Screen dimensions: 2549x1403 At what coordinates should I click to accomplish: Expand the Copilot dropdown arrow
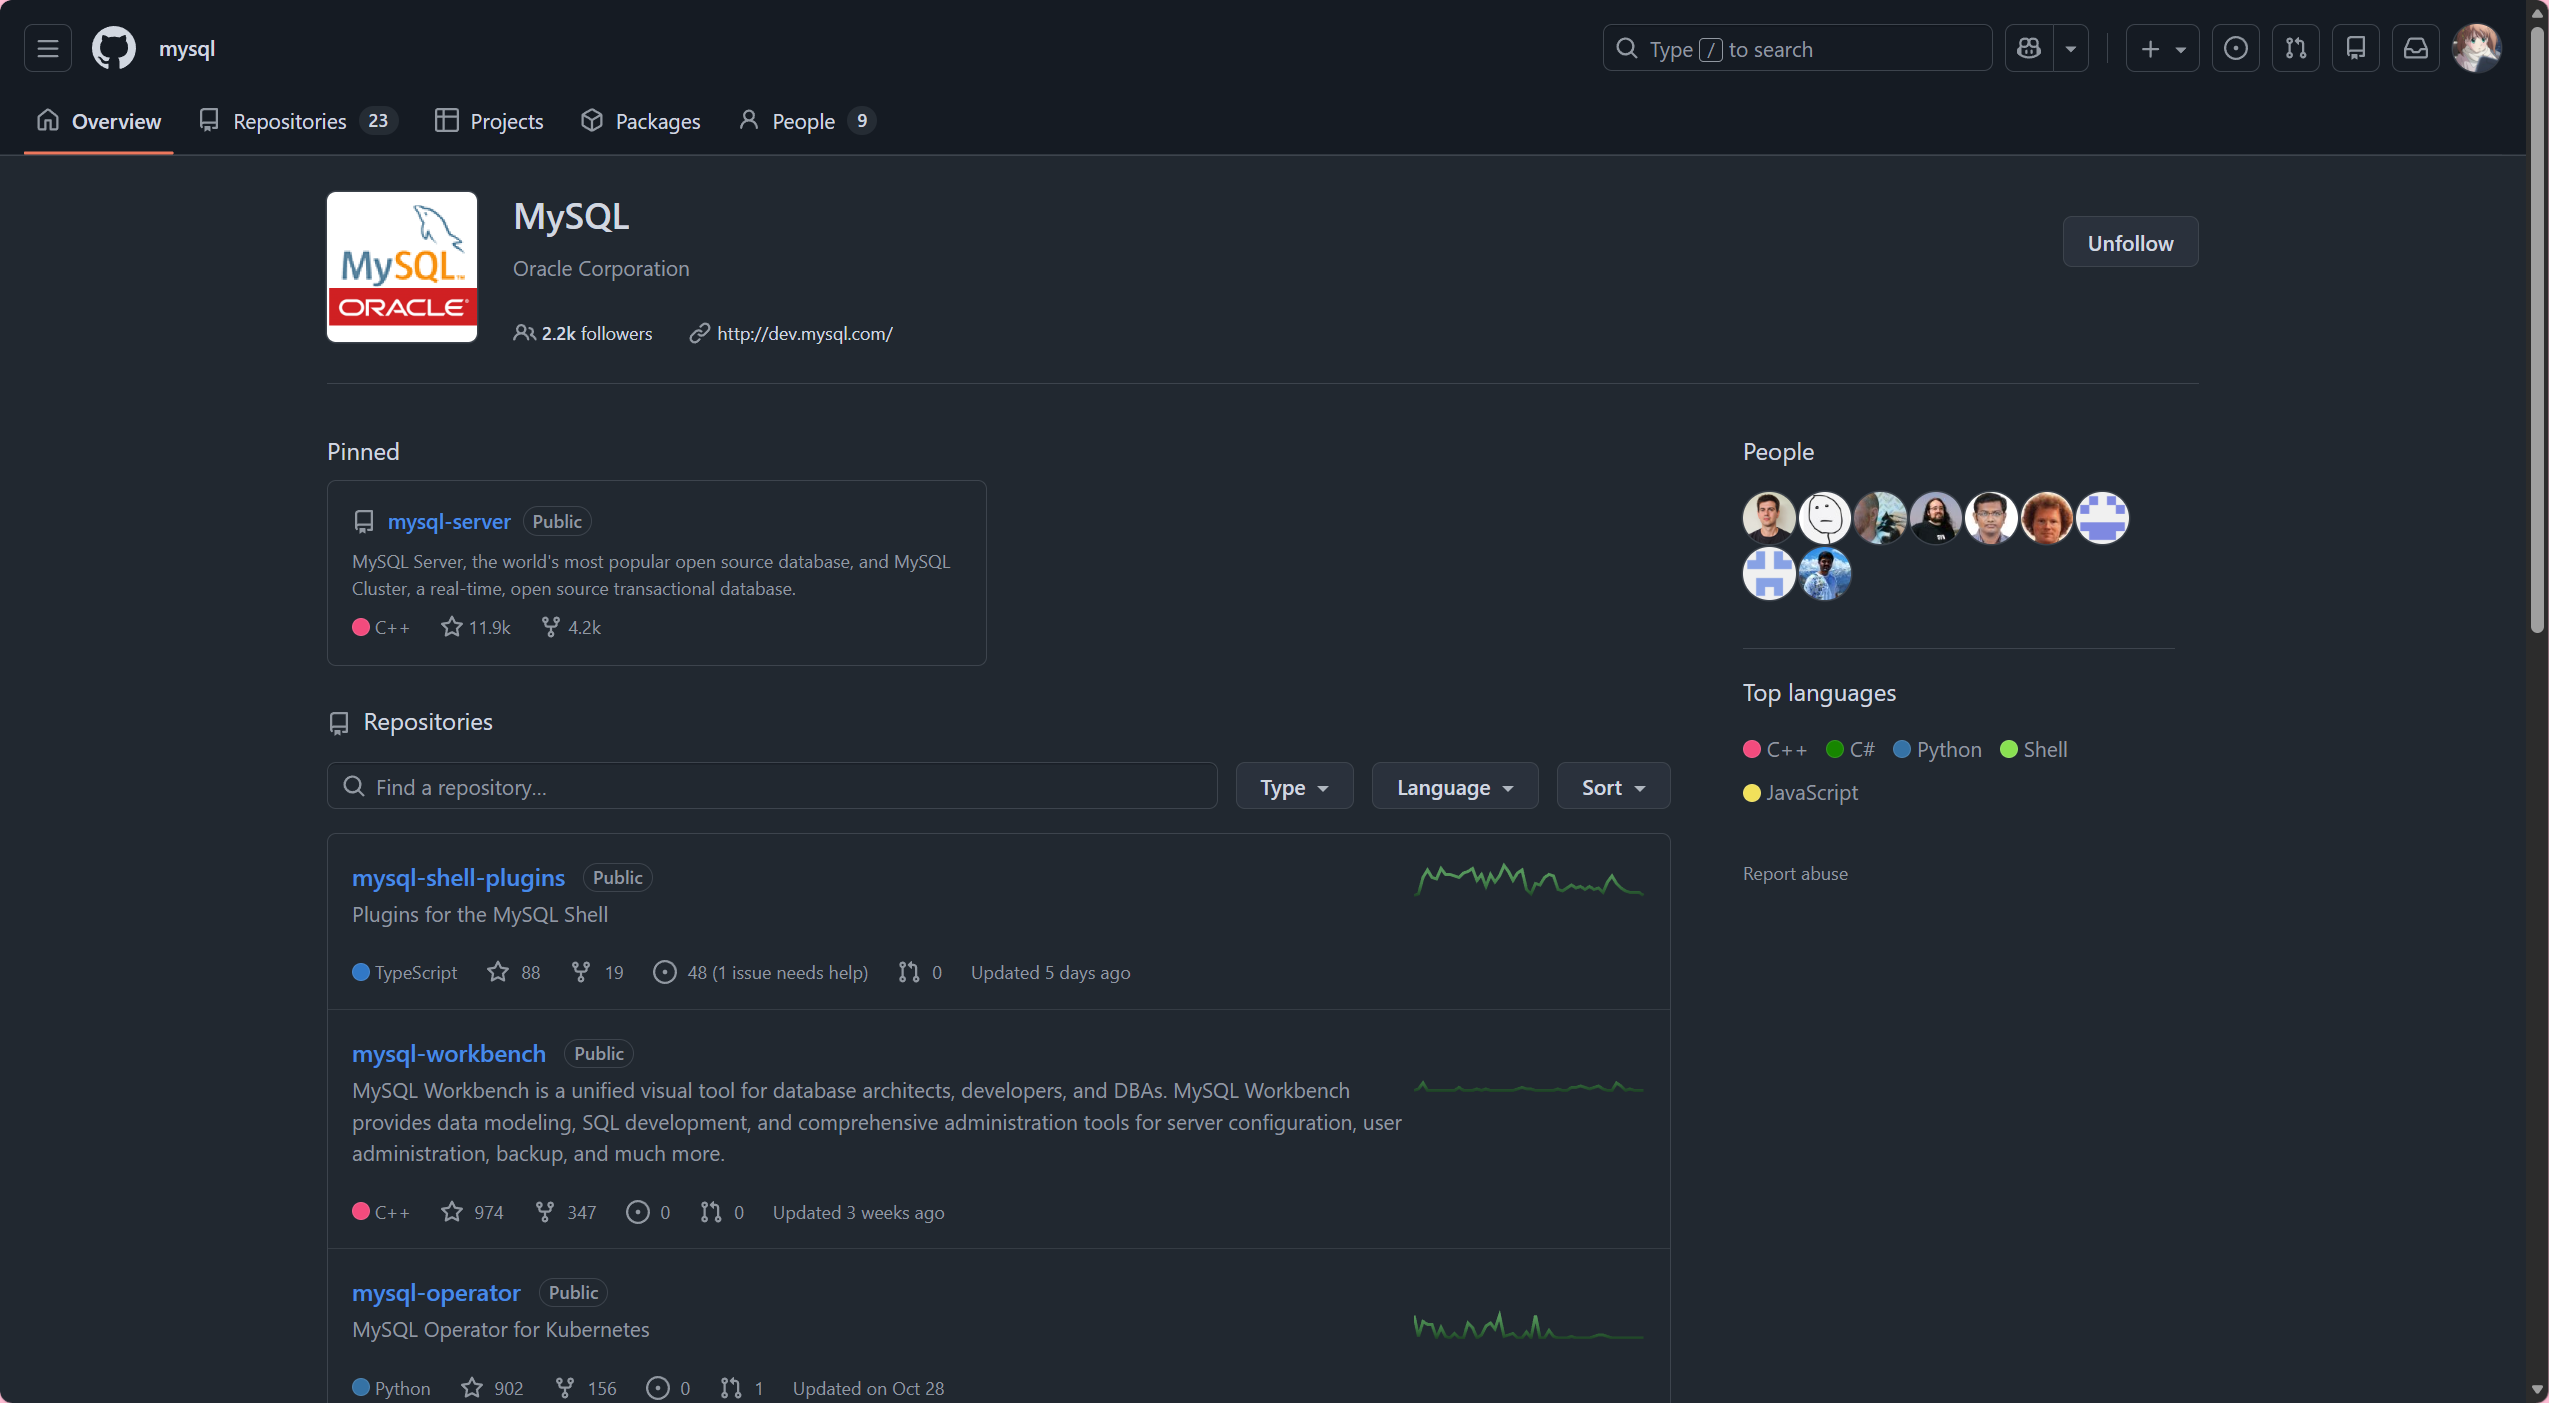coord(2071,48)
